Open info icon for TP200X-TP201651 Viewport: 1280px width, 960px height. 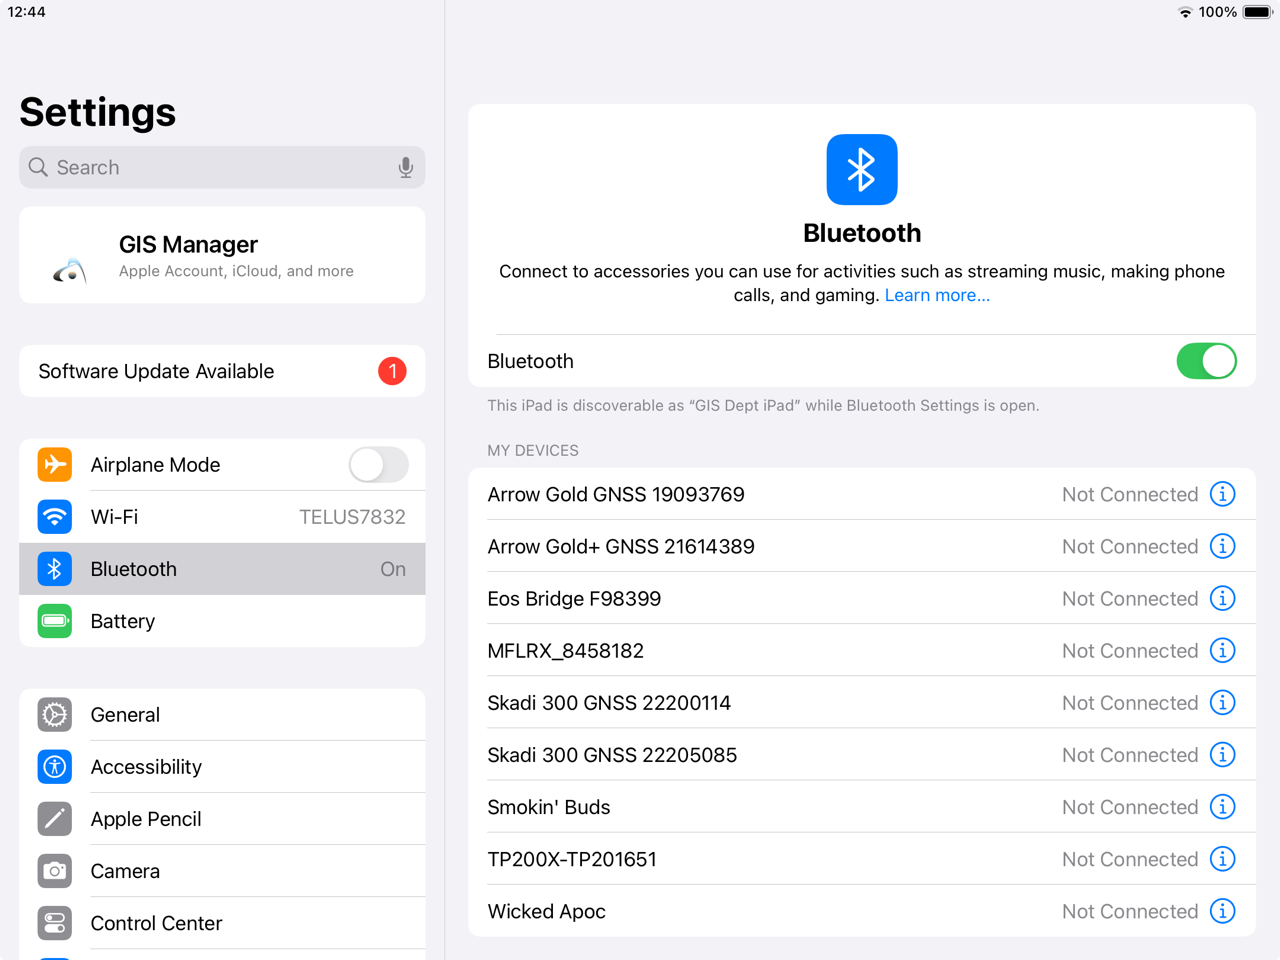[1222, 858]
